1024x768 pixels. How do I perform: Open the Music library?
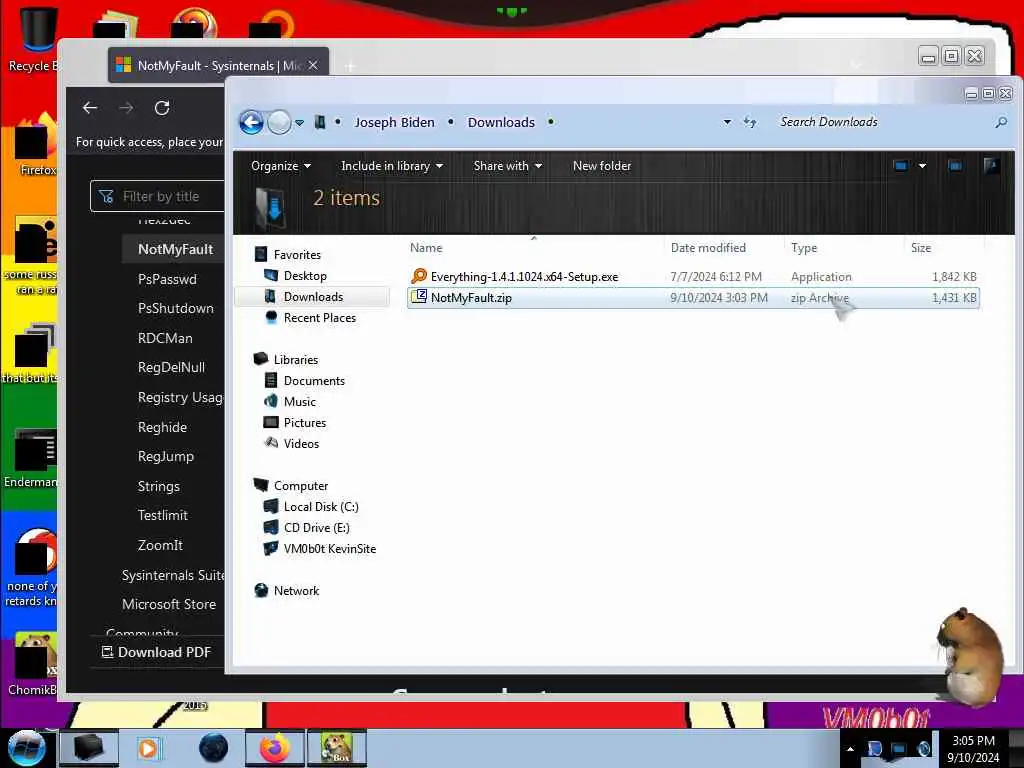pyautogui.click(x=299, y=401)
